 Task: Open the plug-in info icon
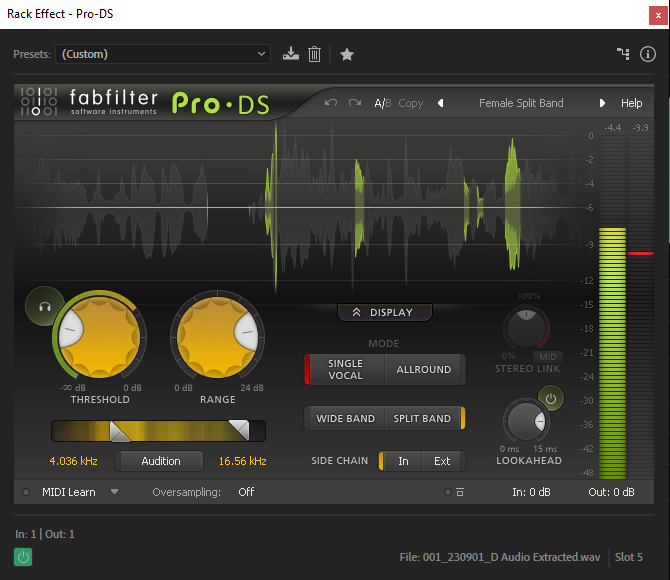click(648, 54)
